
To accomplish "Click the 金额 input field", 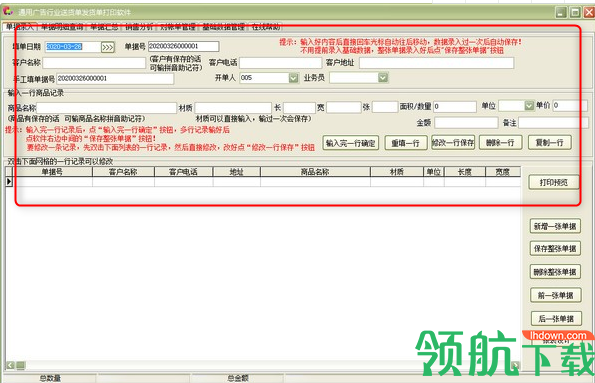I will pos(466,123).
